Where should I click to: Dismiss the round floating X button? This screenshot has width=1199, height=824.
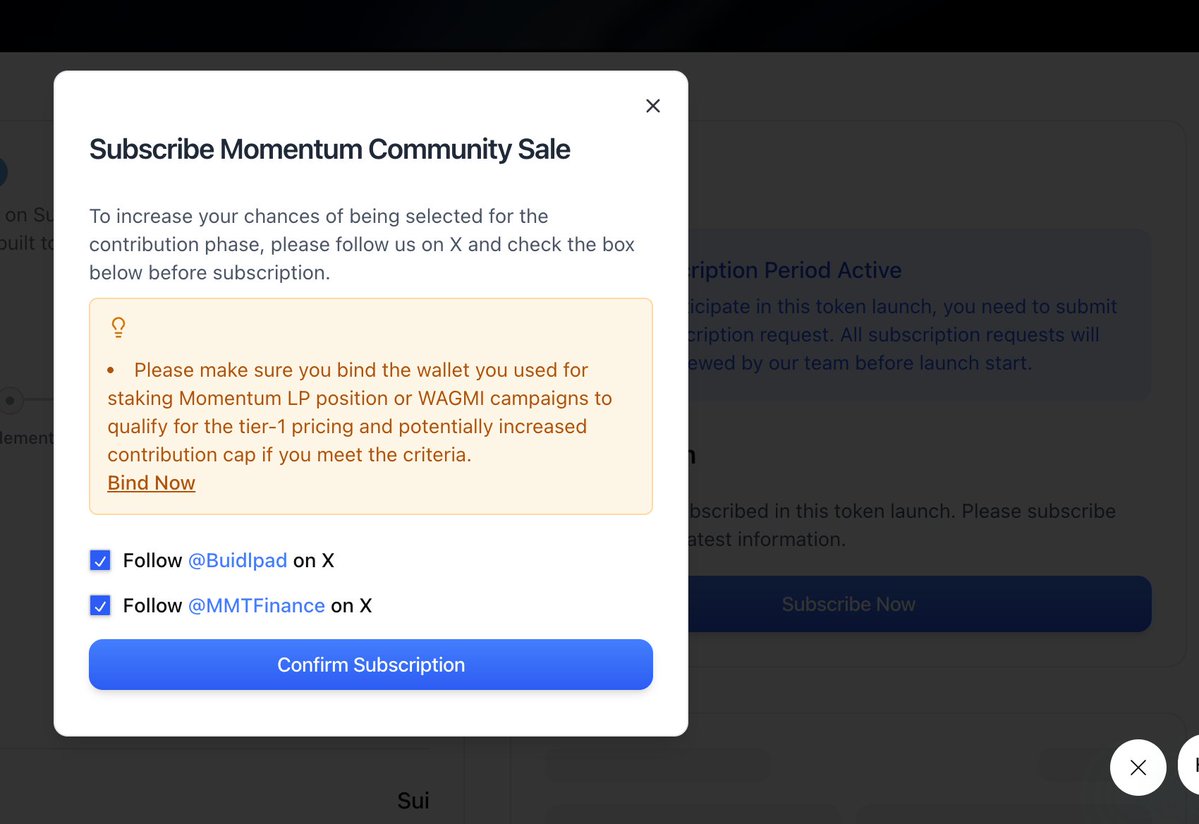[1137, 767]
